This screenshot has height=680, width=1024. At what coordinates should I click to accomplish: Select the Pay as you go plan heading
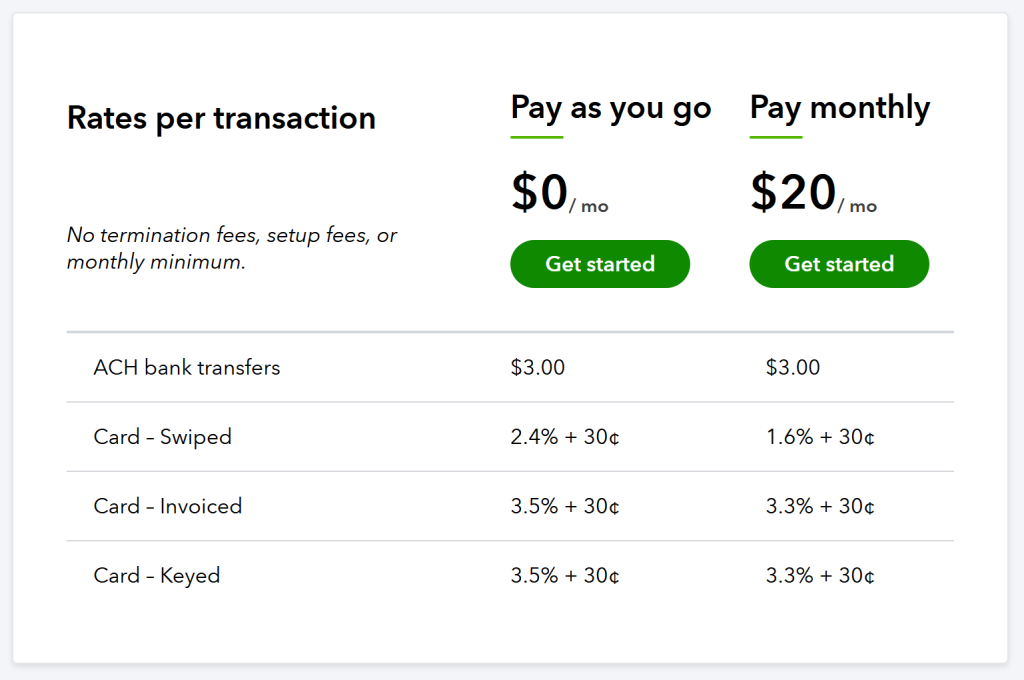(611, 108)
